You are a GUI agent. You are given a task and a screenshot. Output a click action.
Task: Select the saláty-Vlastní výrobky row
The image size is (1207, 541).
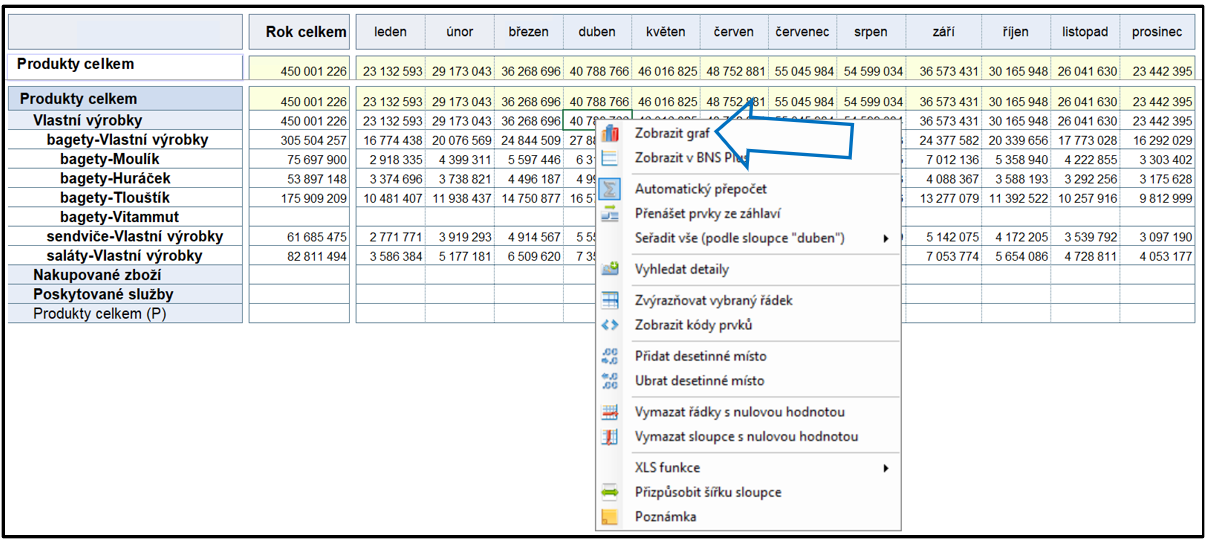click(126, 256)
